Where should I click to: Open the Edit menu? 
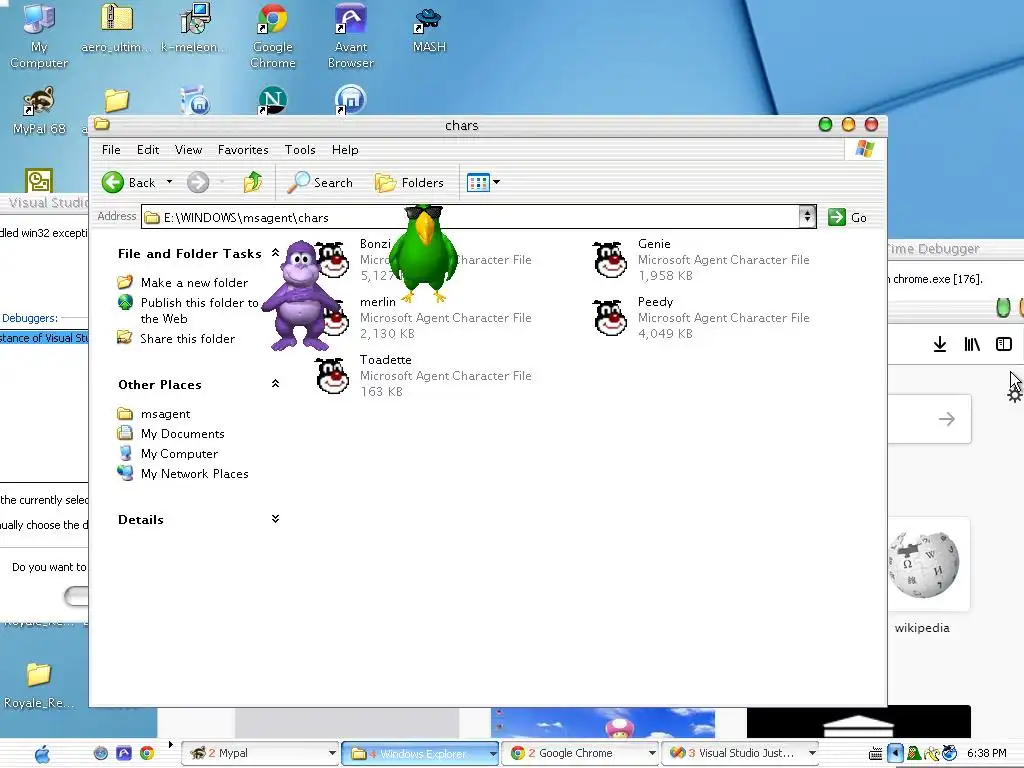coord(148,150)
